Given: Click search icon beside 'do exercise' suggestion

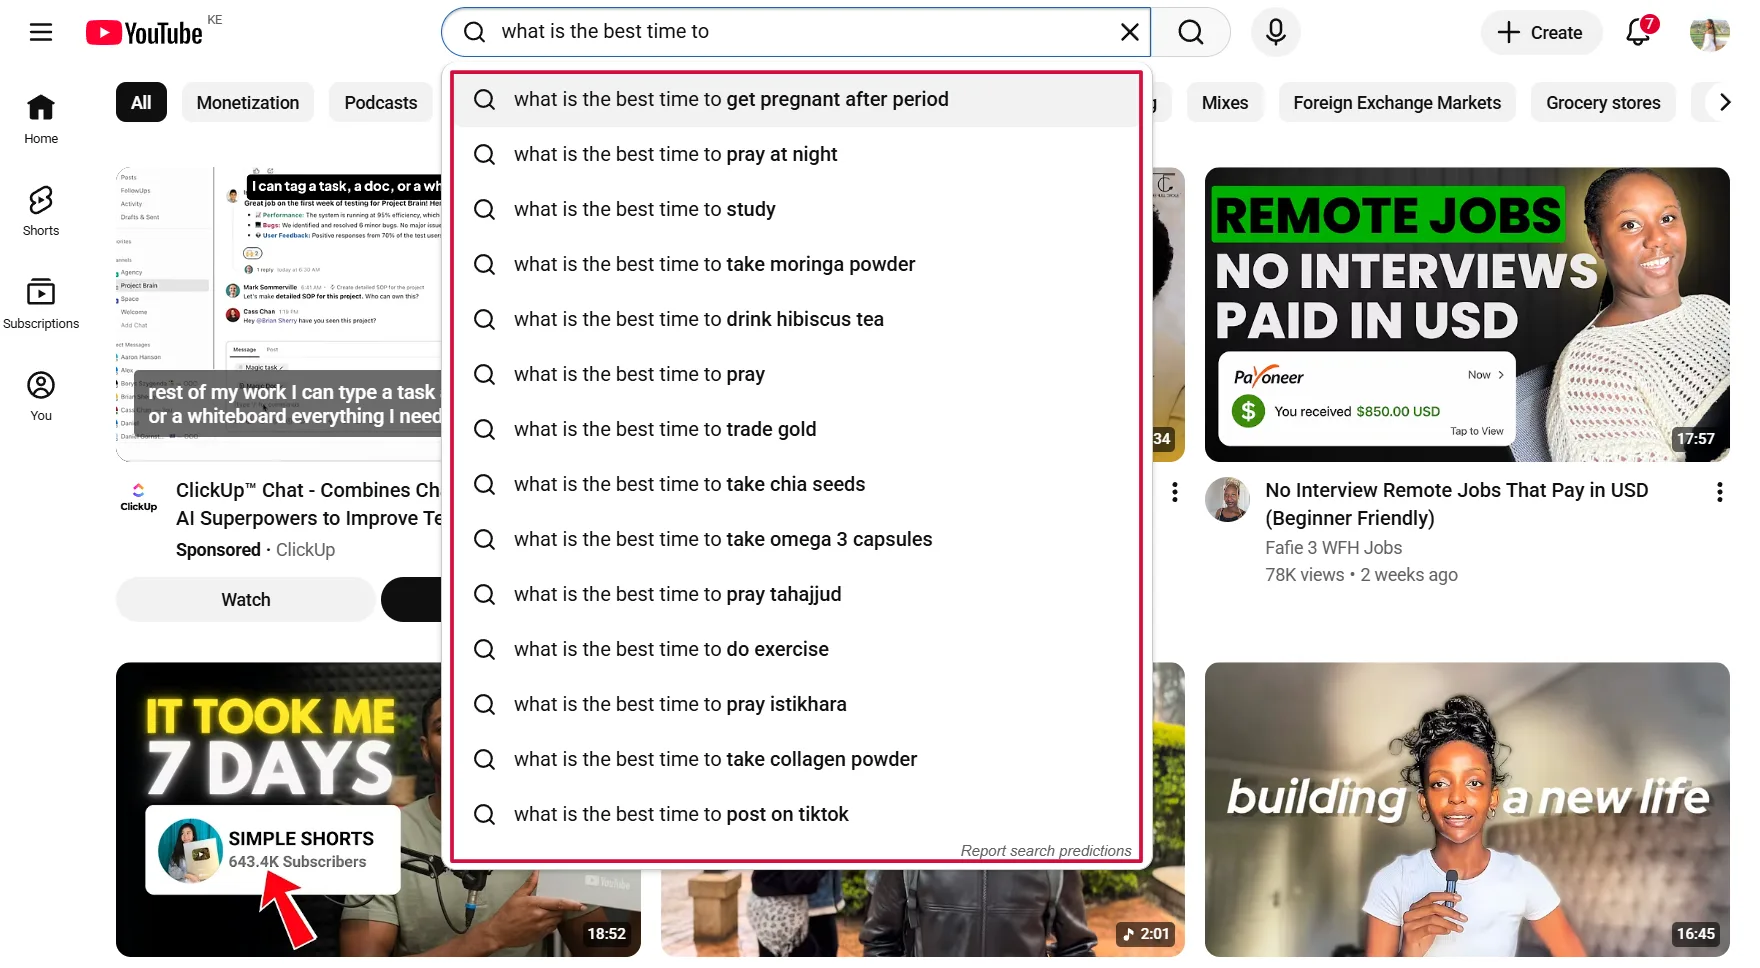Looking at the screenshot, I should 484,649.
